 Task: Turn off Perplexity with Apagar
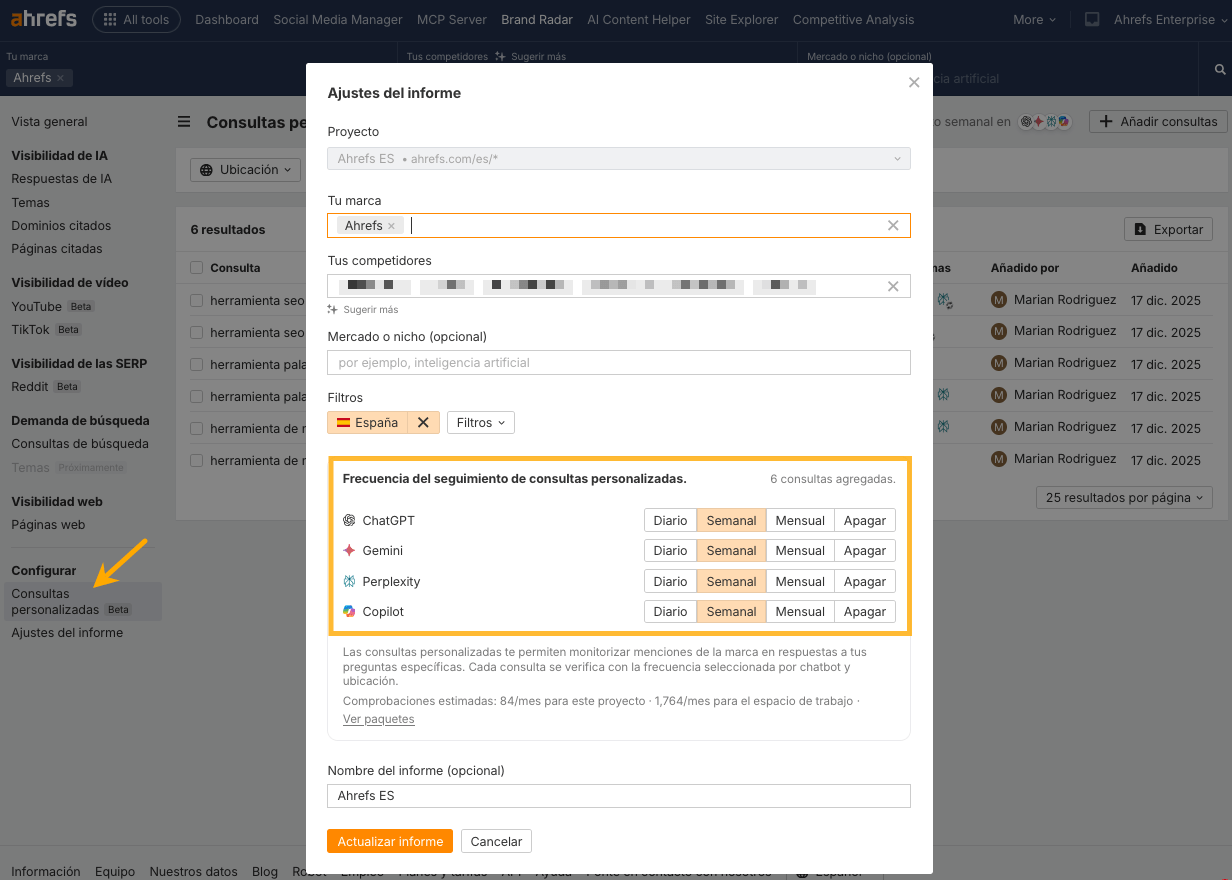(865, 582)
